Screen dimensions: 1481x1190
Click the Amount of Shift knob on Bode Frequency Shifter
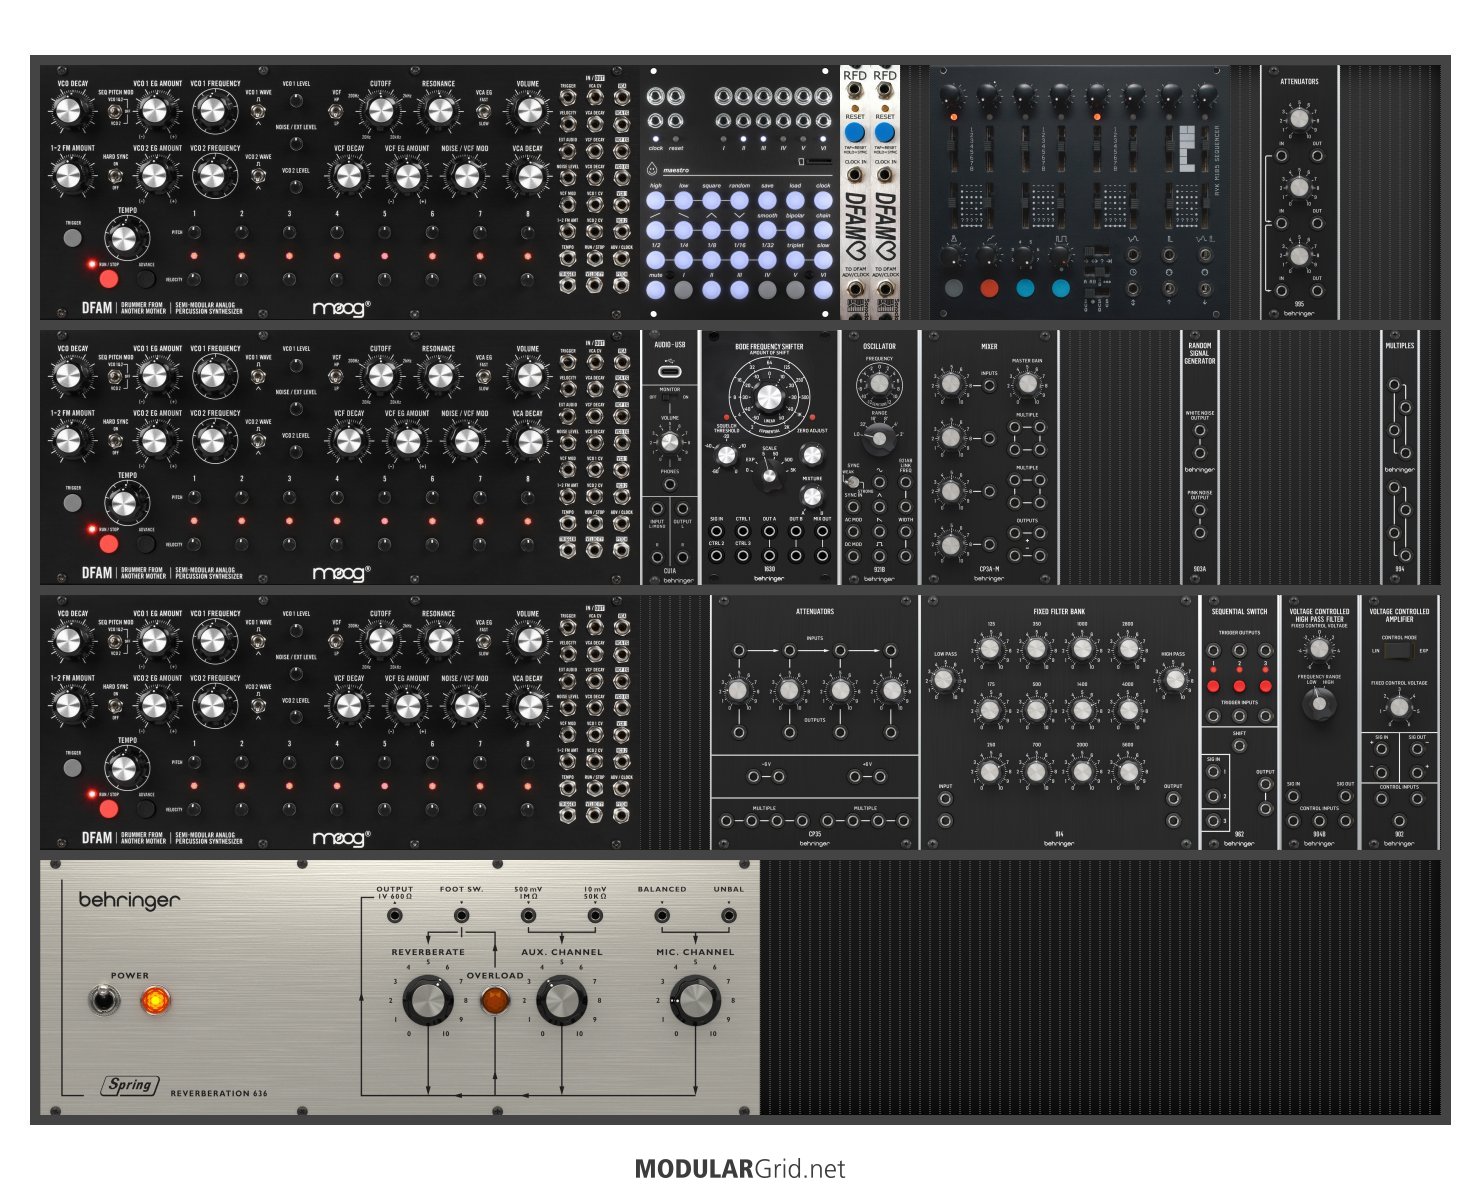pyautogui.click(x=769, y=397)
